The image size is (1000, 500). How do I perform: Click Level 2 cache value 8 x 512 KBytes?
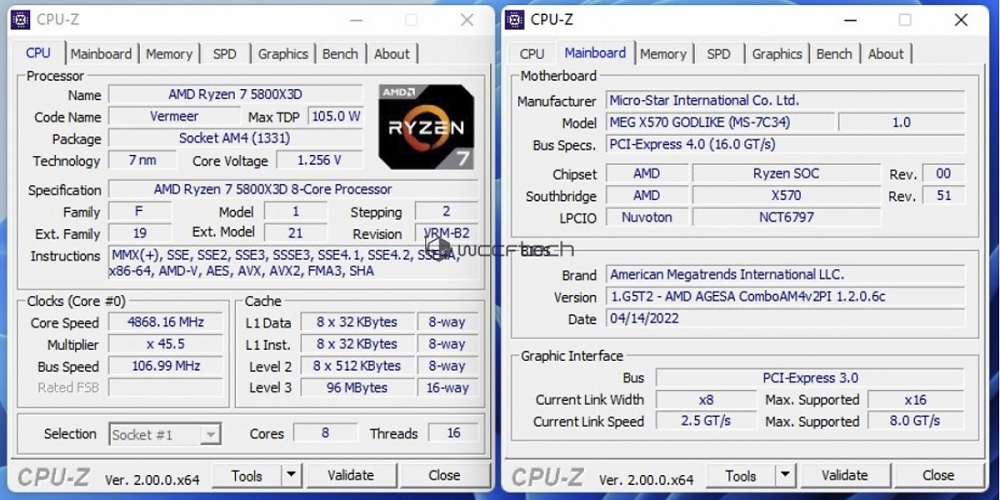pyautogui.click(x=357, y=366)
